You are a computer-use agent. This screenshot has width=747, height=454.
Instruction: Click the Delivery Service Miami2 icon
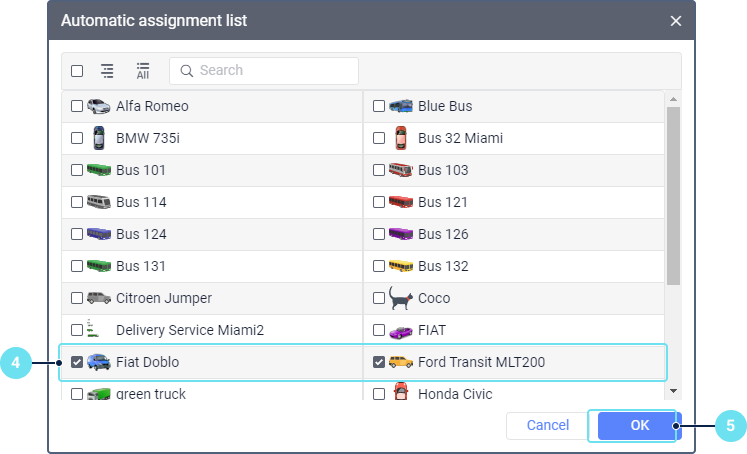point(95,329)
